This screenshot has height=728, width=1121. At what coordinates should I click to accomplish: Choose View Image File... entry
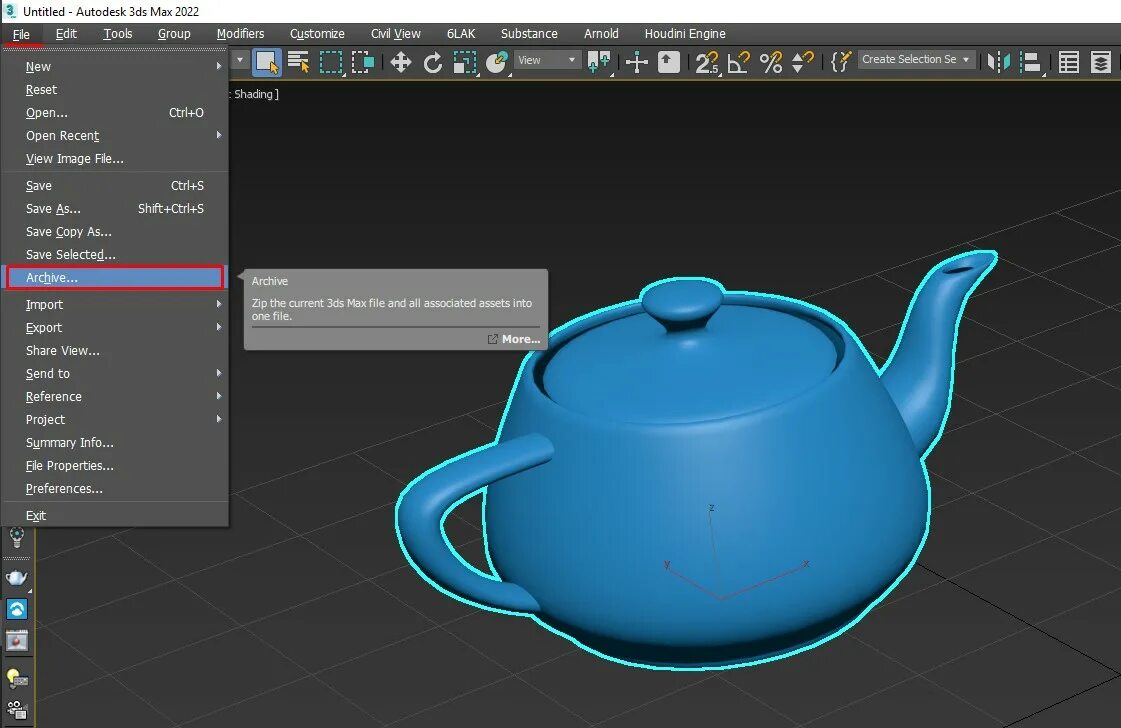(115, 158)
